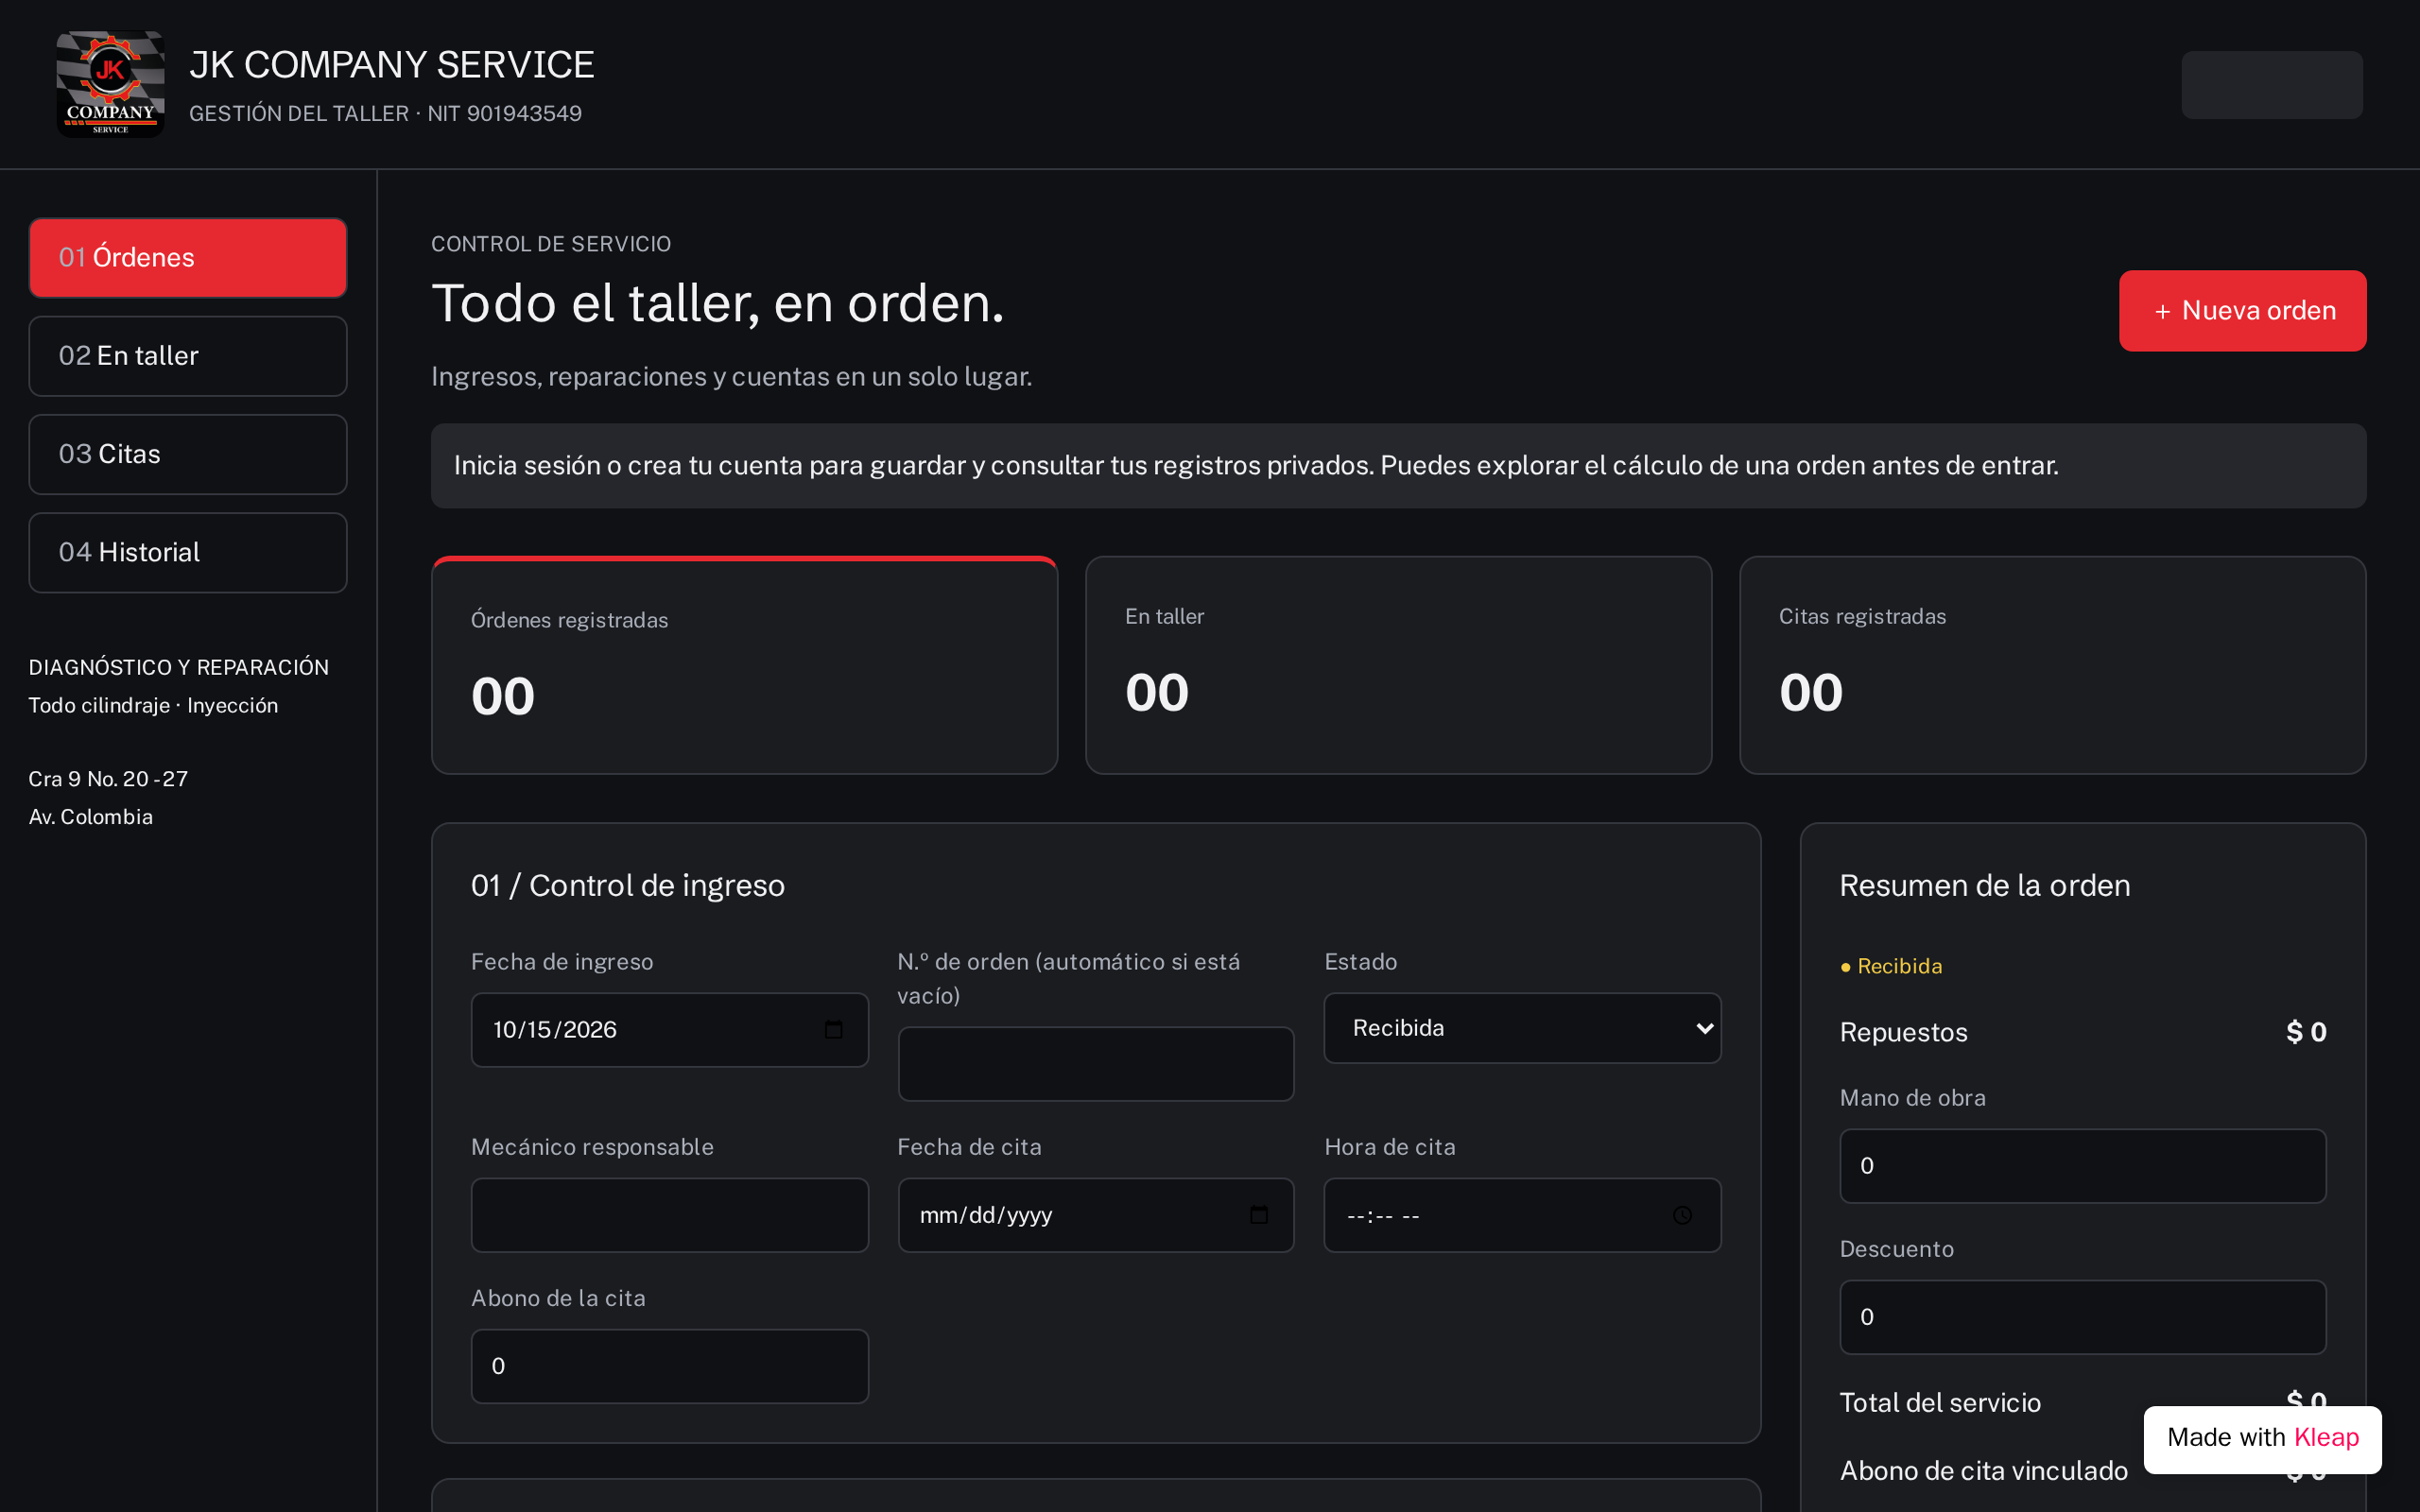Expand the Estado dropdown showing Recibida
The height and width of the screenshot is (1512, 2420).
click(x=1522, y=1028)
